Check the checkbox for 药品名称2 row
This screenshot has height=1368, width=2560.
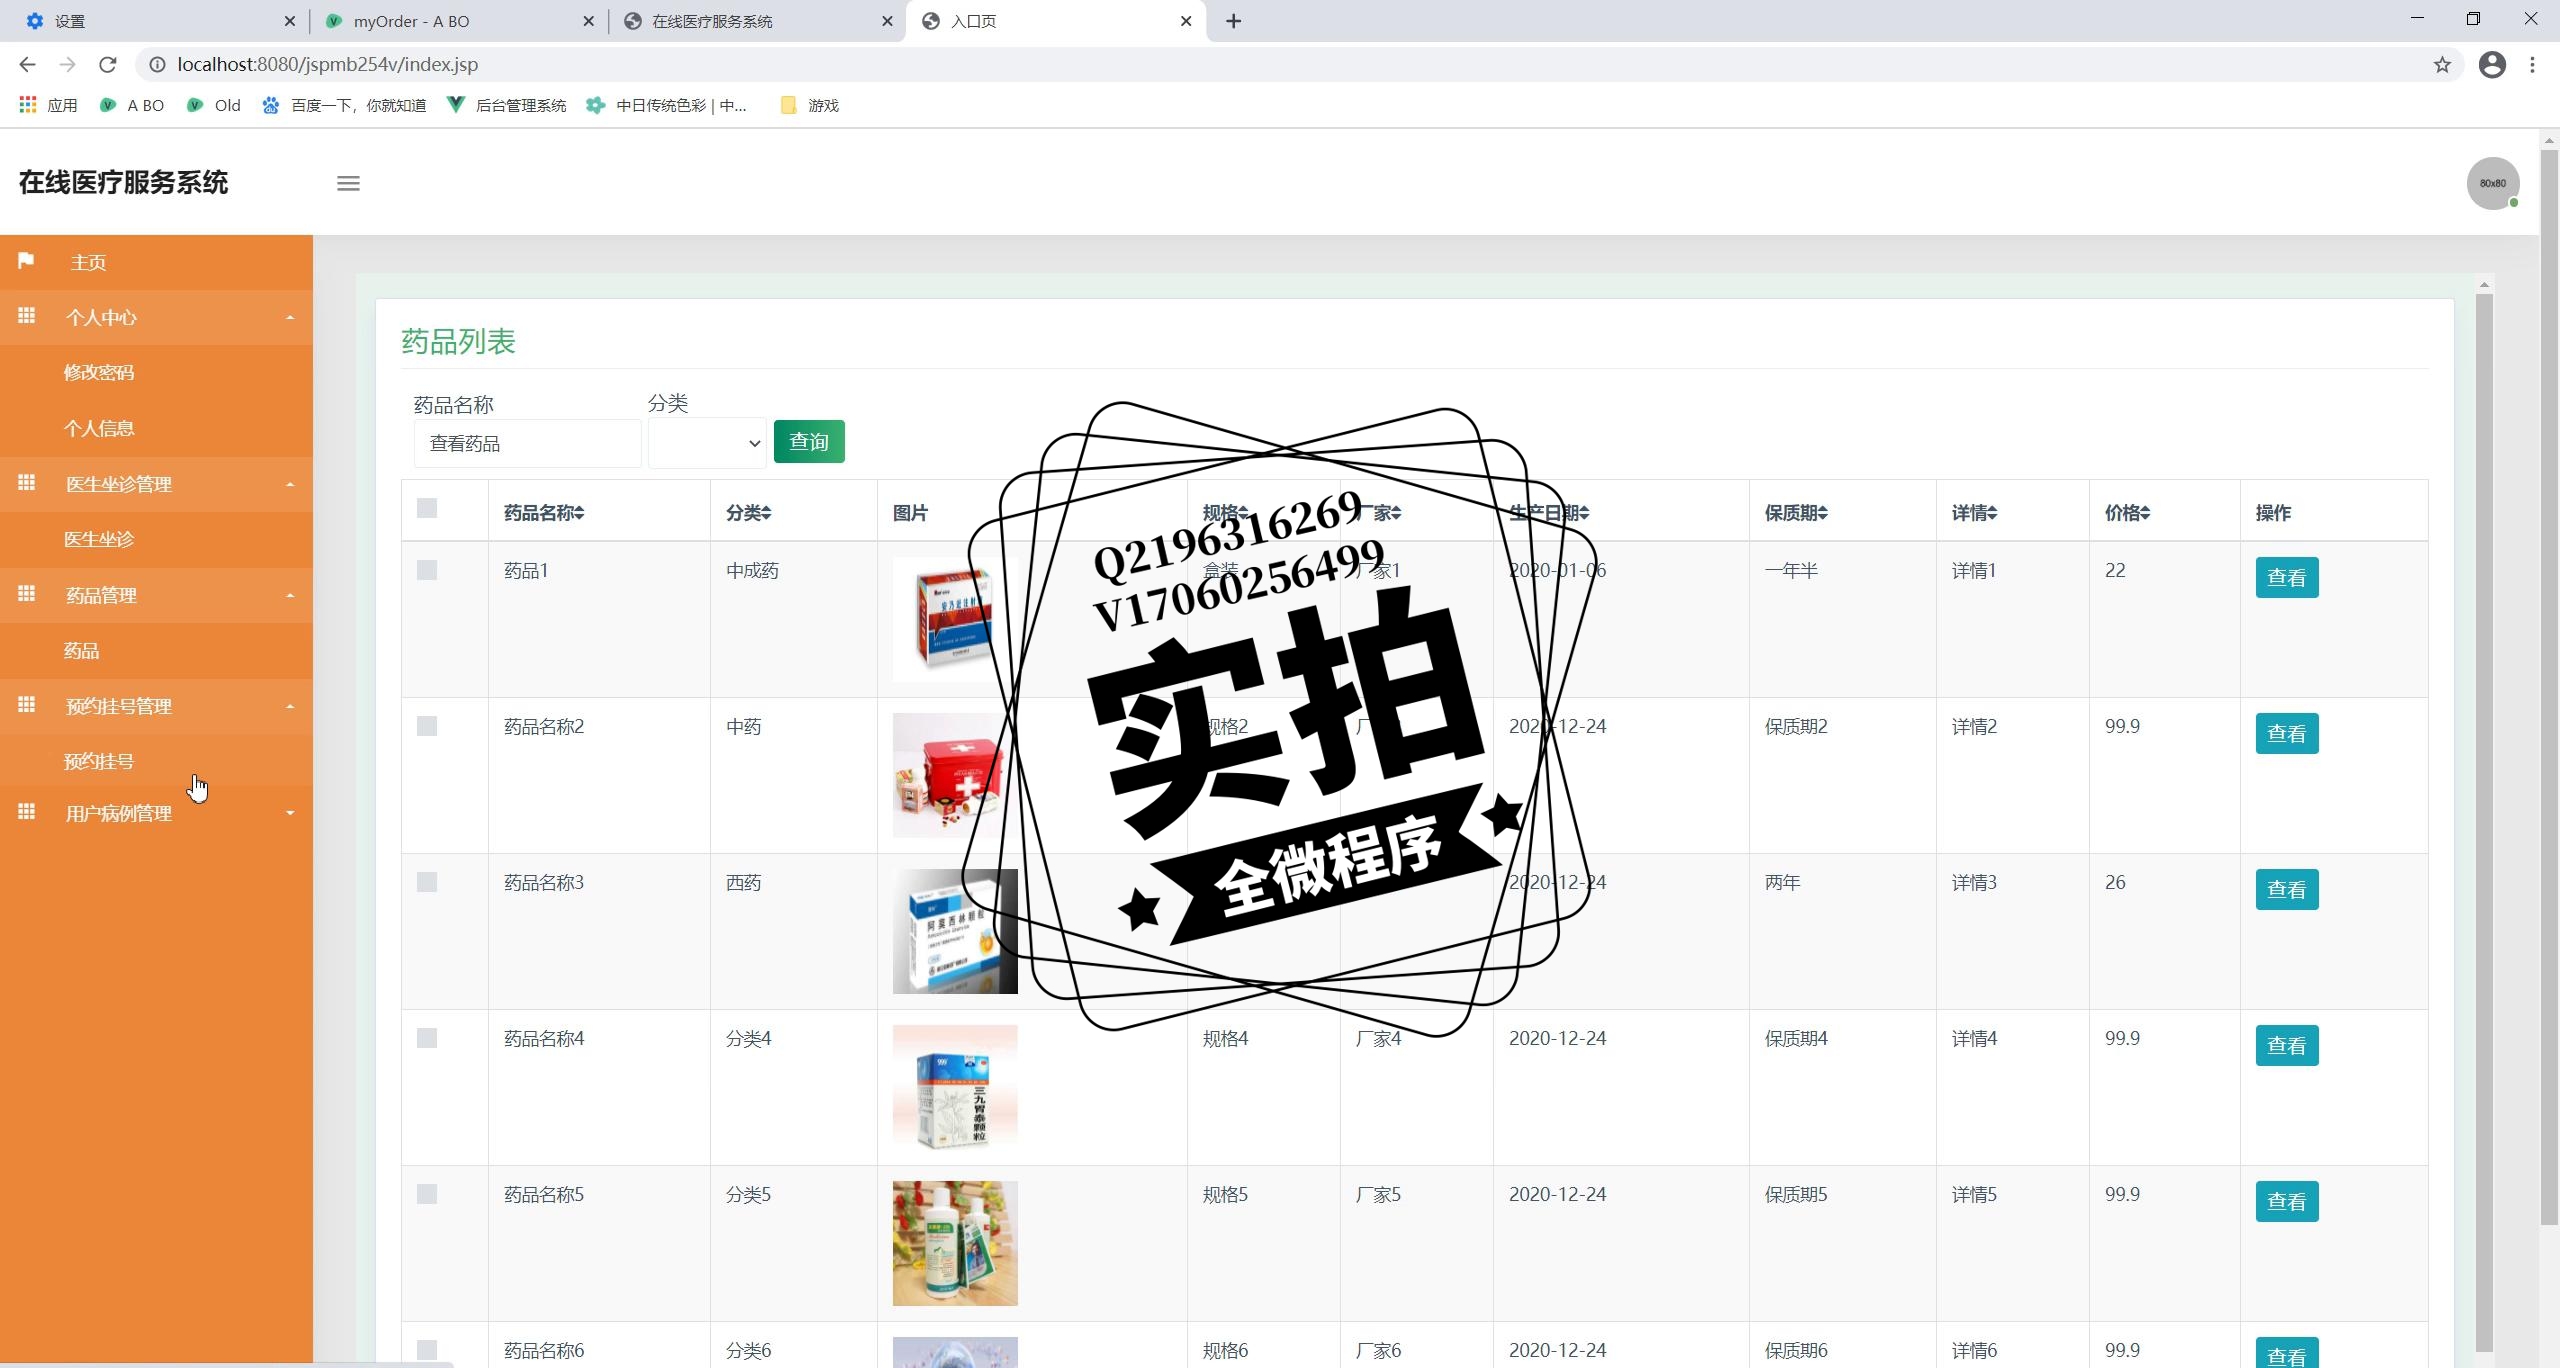(427, 726)
